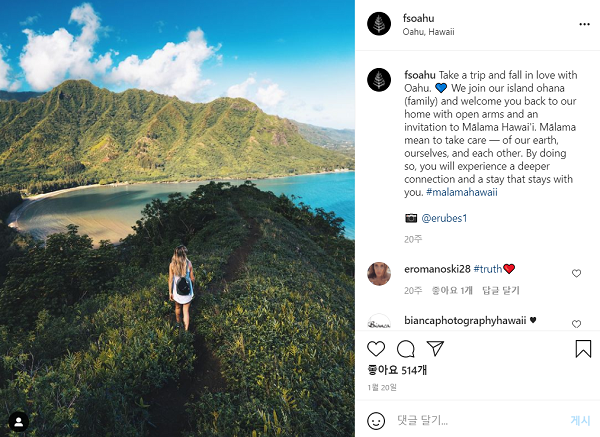
Task: Open the Oahu, Hawaii location link
Action: click(x=428, y=32)
